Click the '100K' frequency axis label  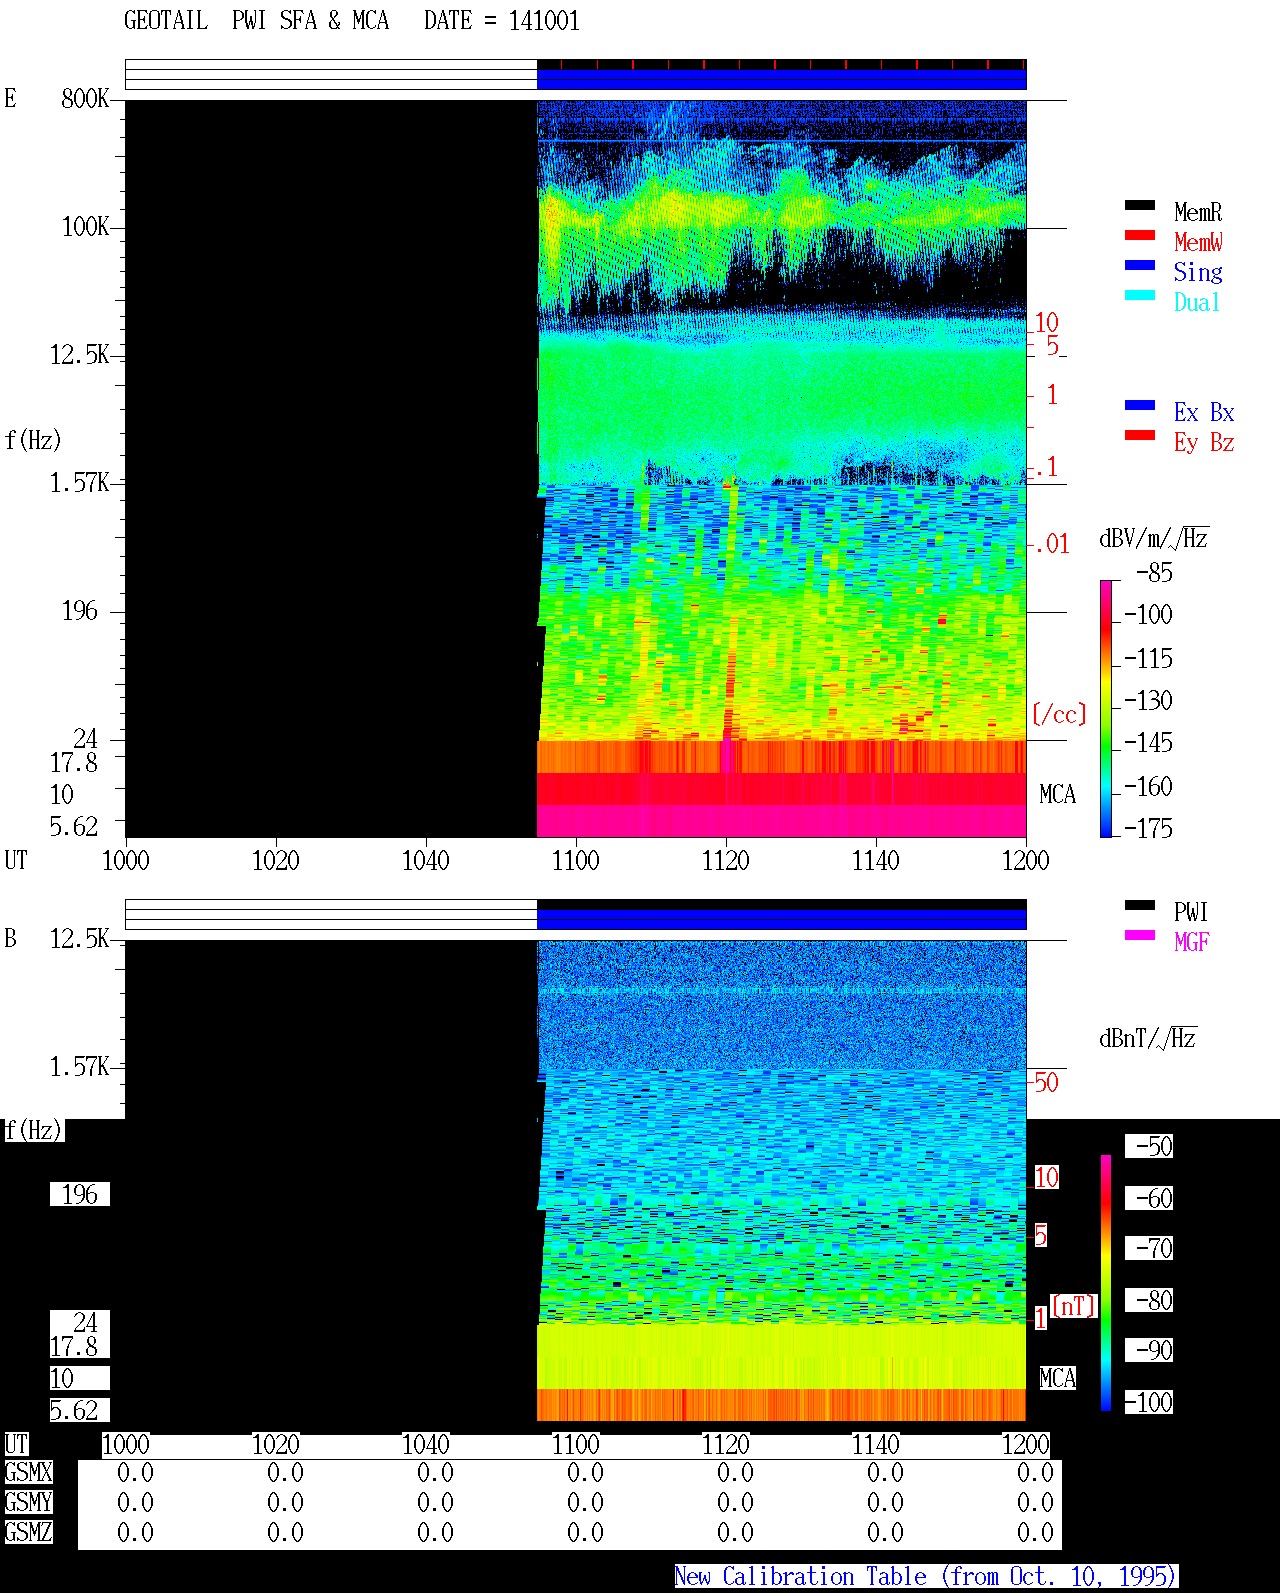tap(85, 226)
